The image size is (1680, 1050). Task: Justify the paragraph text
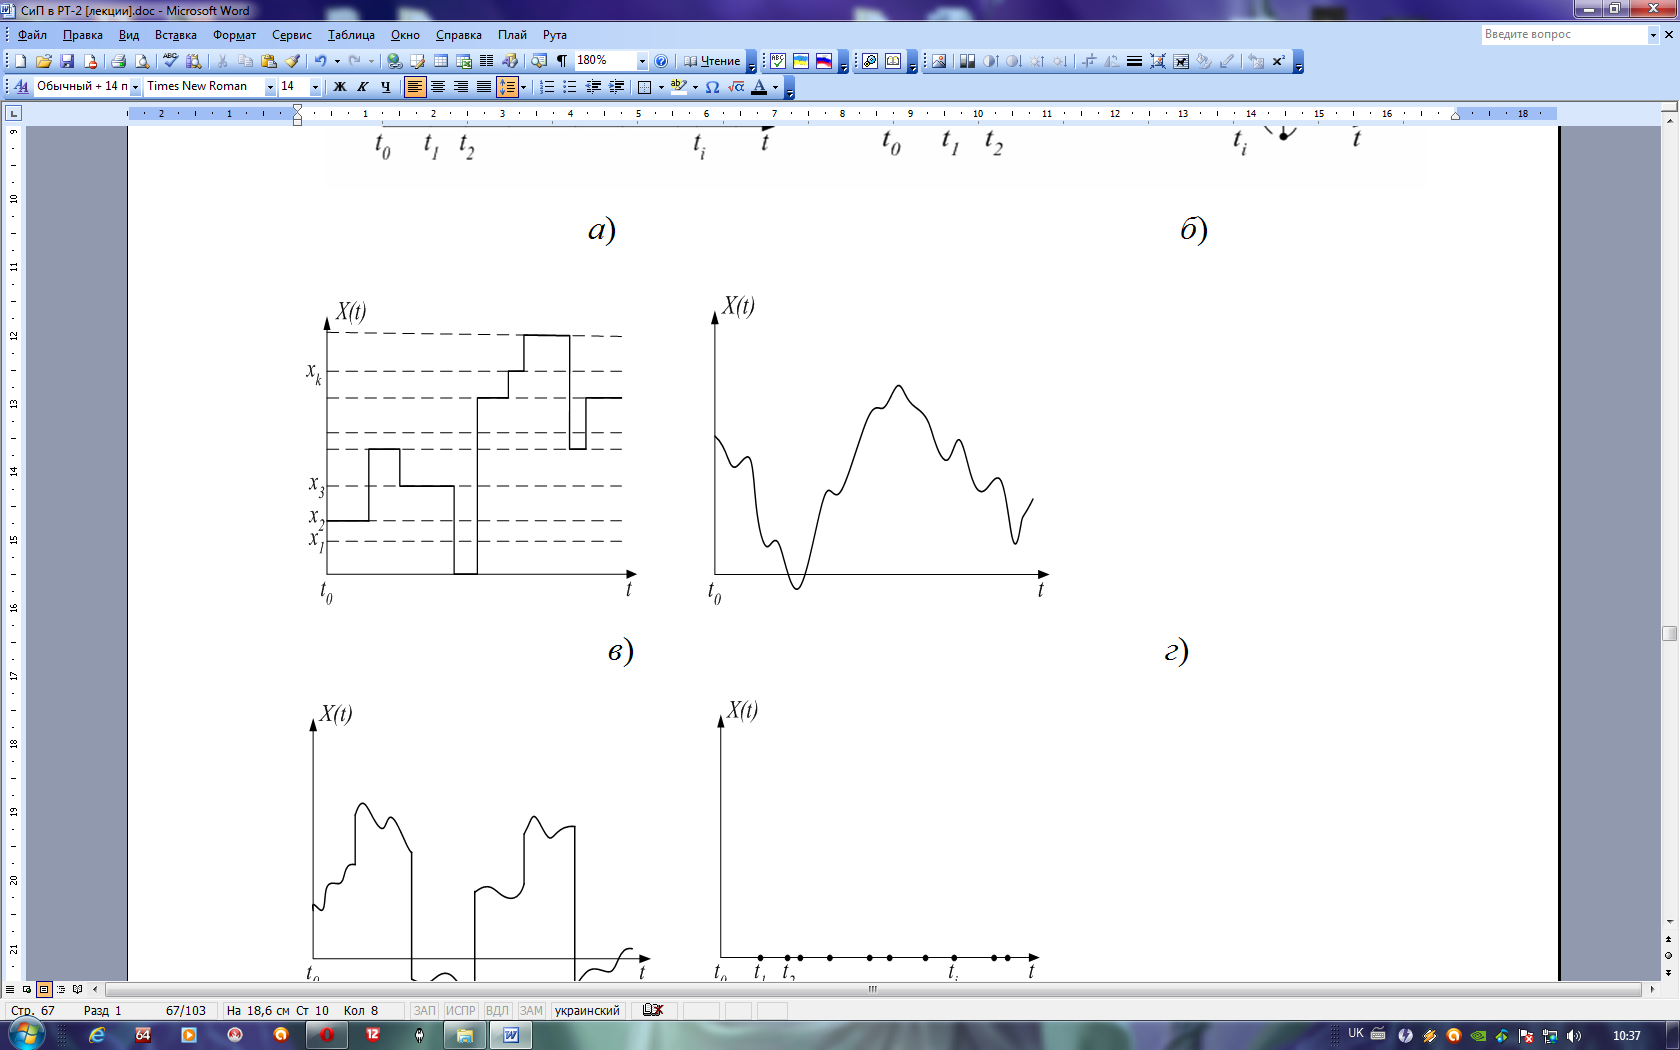[x=484, y=87]
